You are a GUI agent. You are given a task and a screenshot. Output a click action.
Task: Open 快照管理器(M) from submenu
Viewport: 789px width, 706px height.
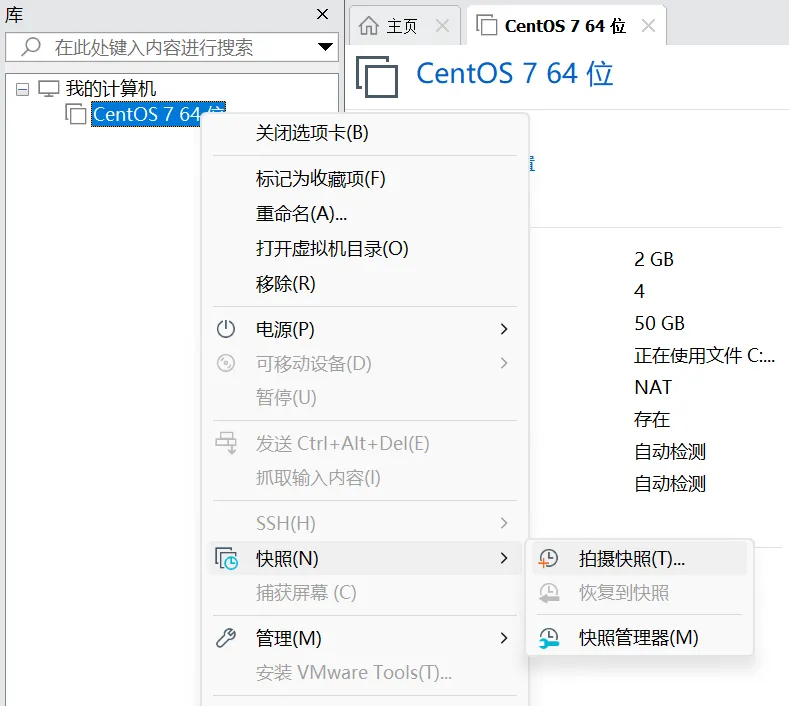coord(639,638)
